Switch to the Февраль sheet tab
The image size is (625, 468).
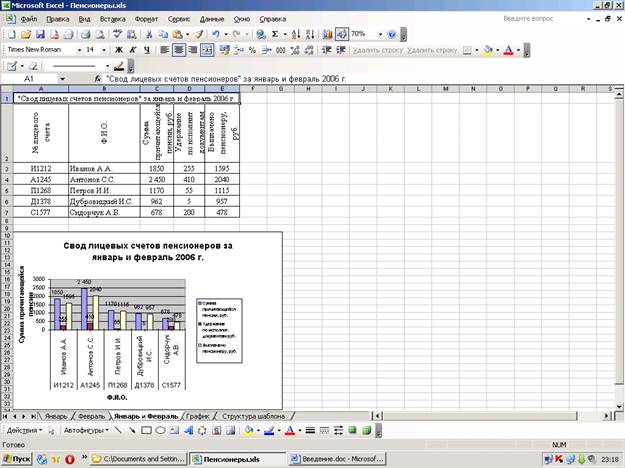click(91, 414)
